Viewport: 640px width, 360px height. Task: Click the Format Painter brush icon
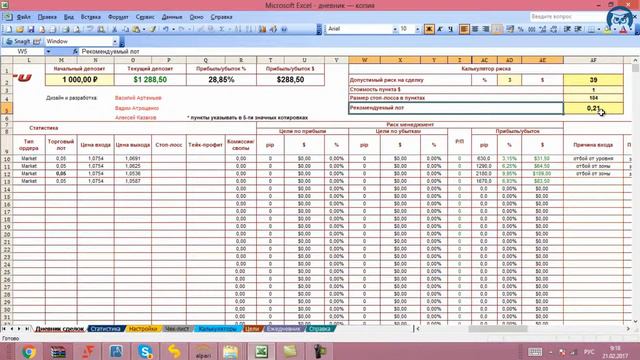[x=153, y=29]
